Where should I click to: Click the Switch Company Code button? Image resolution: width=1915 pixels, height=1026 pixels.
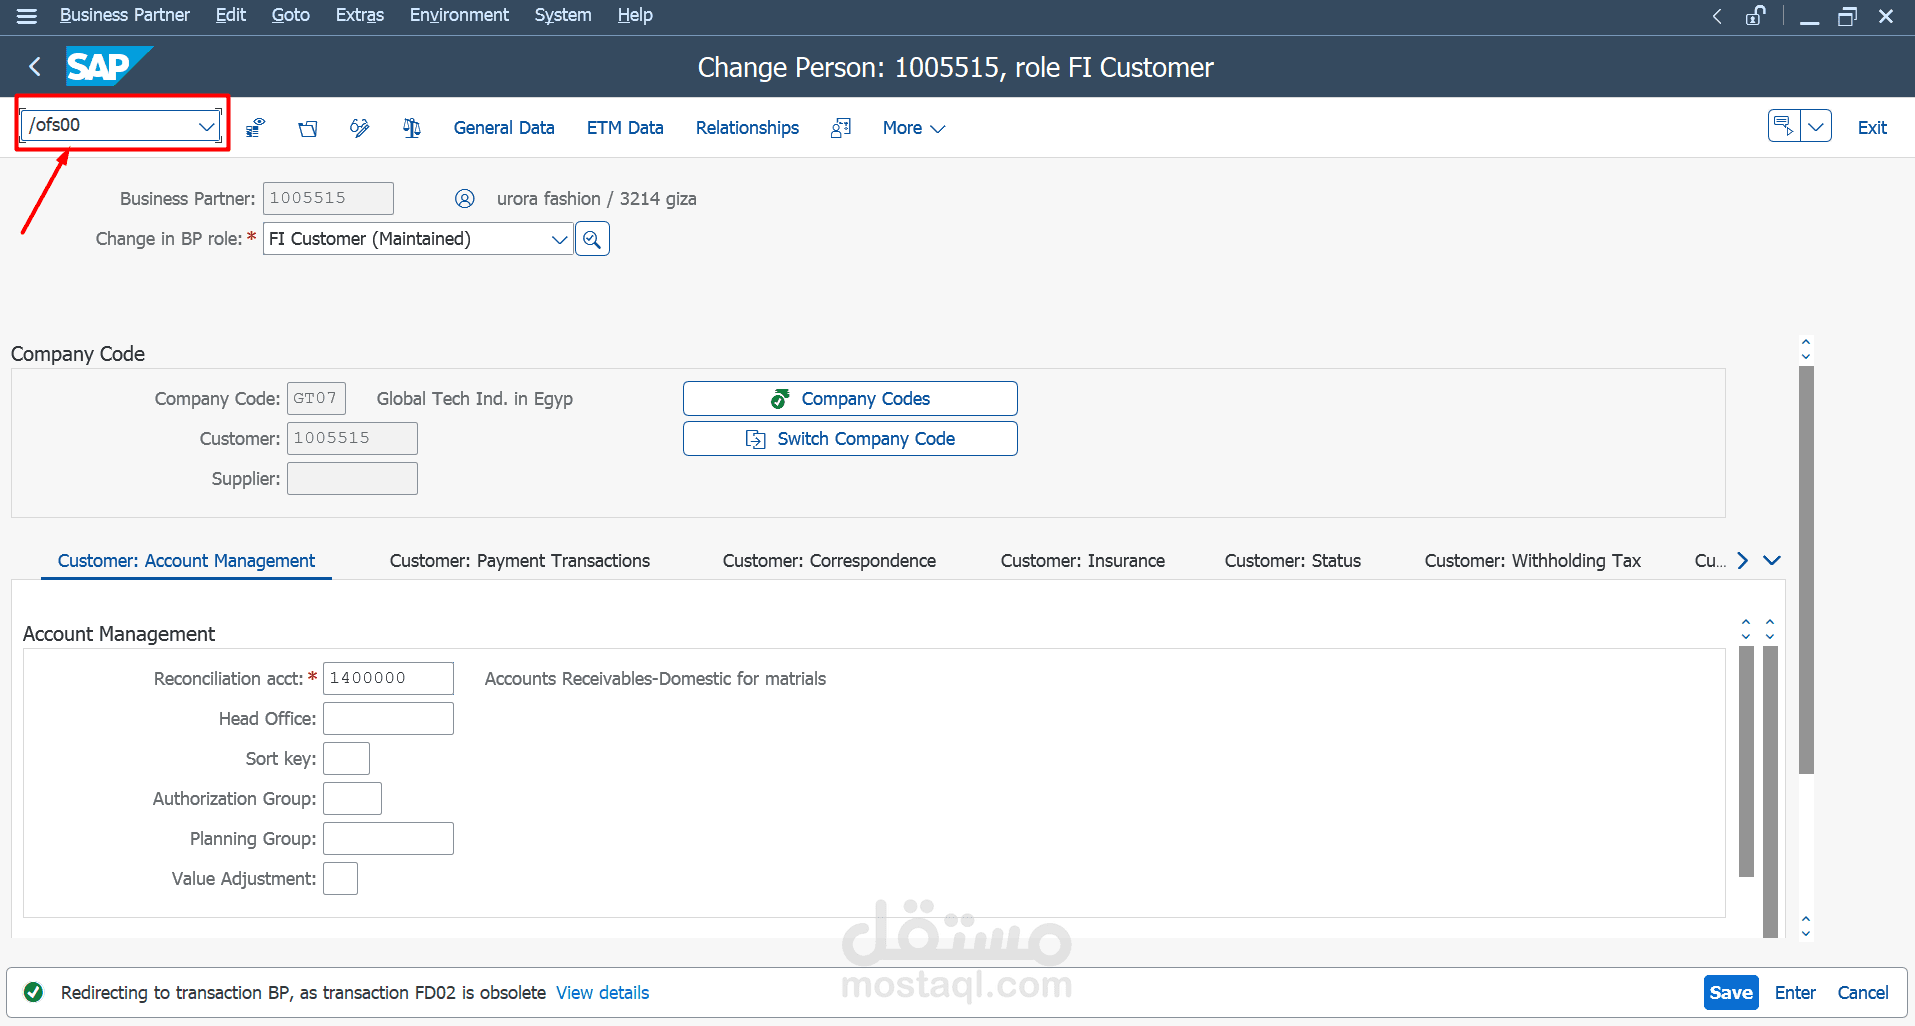tap(850, 439)
